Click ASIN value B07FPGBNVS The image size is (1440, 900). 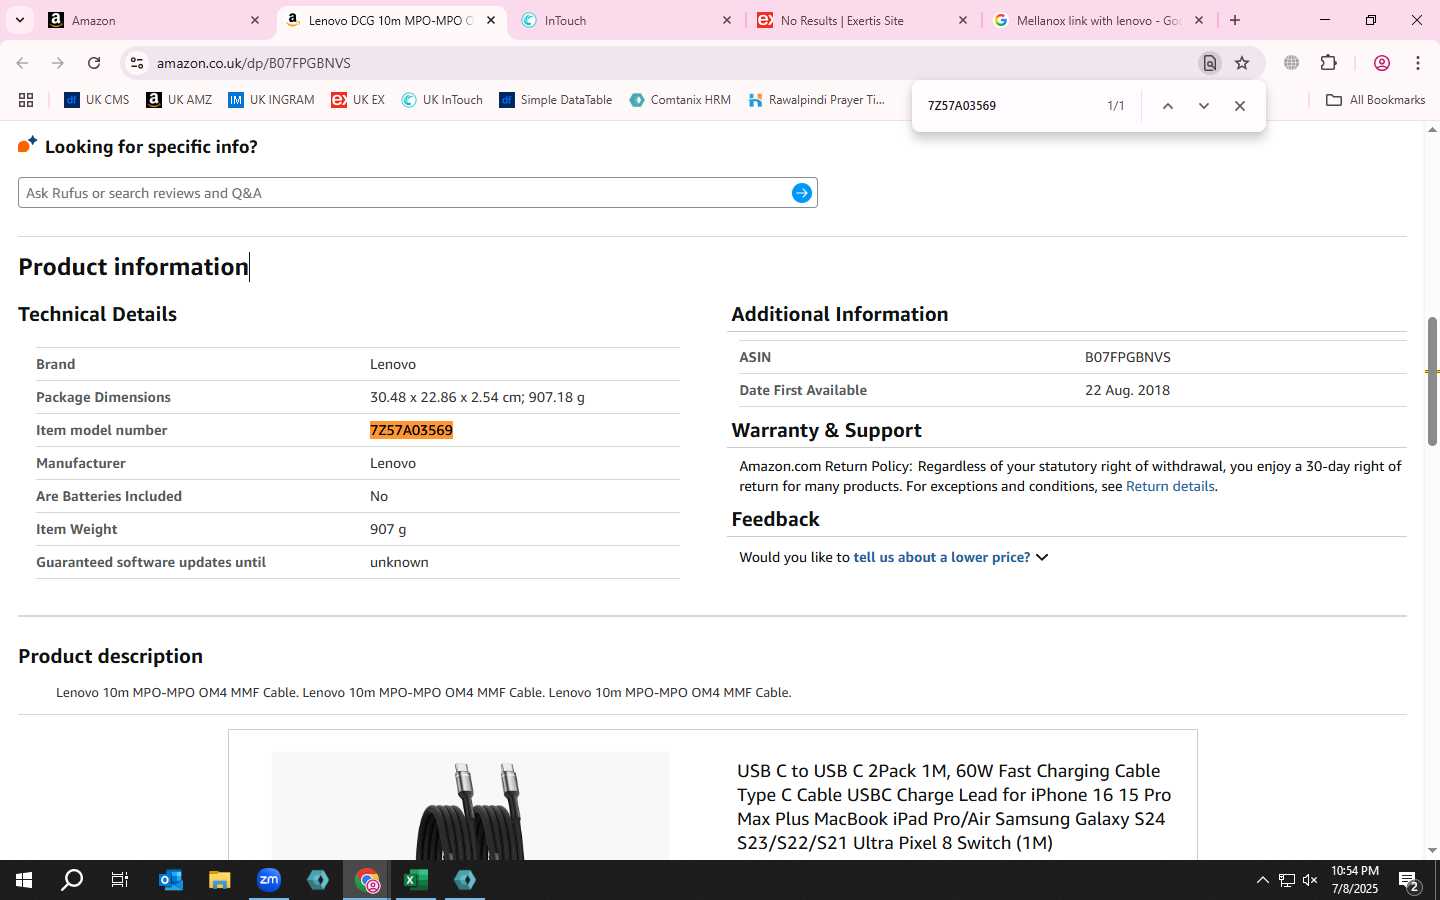1127,357
